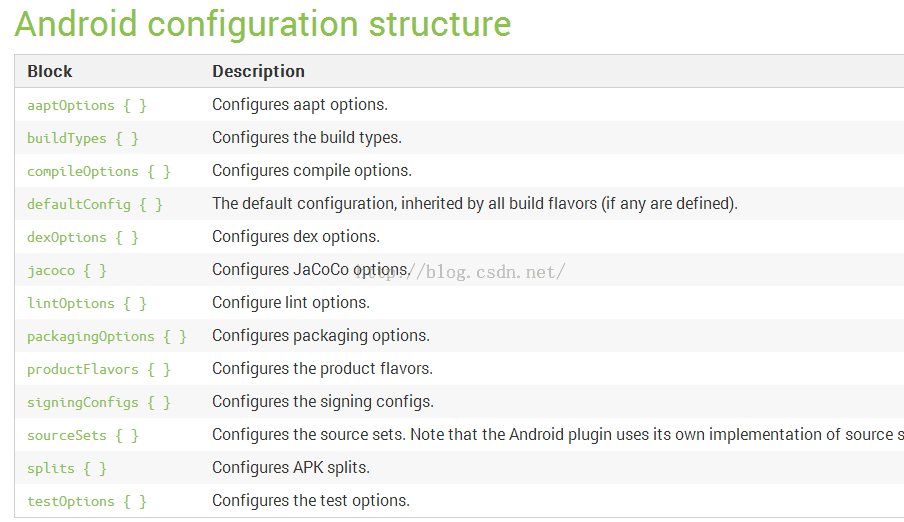
Task: Click the Configures APK splits description
Action: point(291,467)
